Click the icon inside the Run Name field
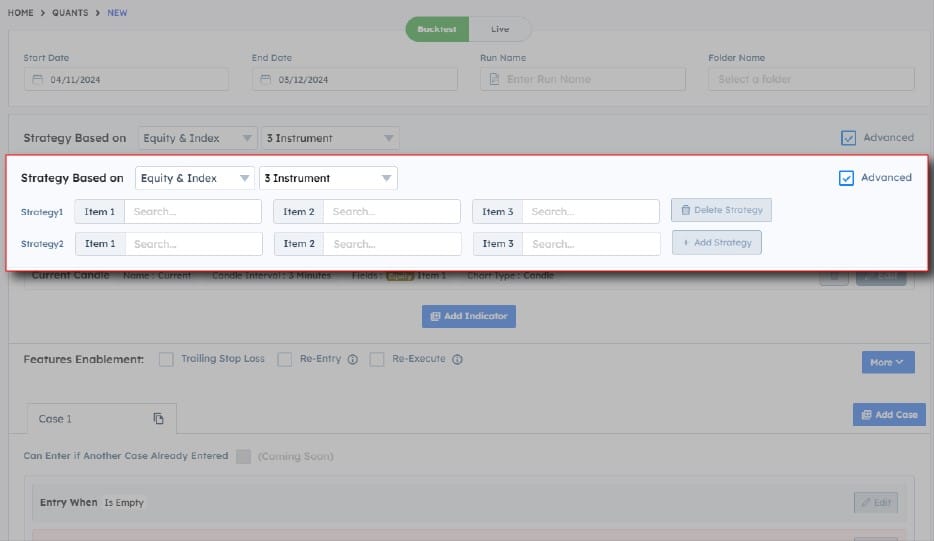Viewport: 934px width, 541px height. tap(494, 80)
